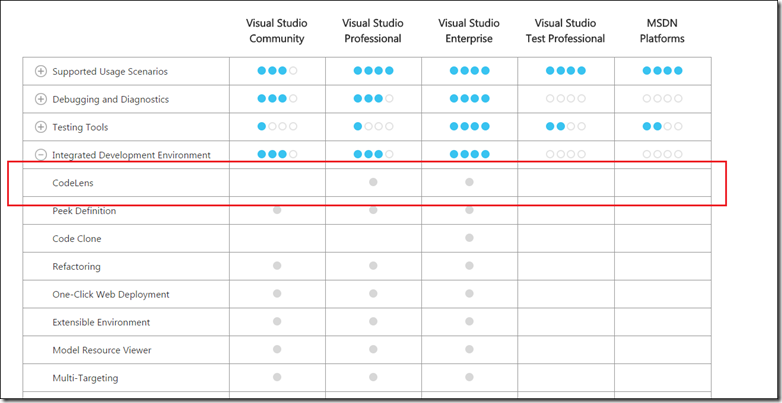This screenshot has height=403, width=782.
Task: Click the Code Clone dot under Enterprise
Action: (x=469, y=238)
